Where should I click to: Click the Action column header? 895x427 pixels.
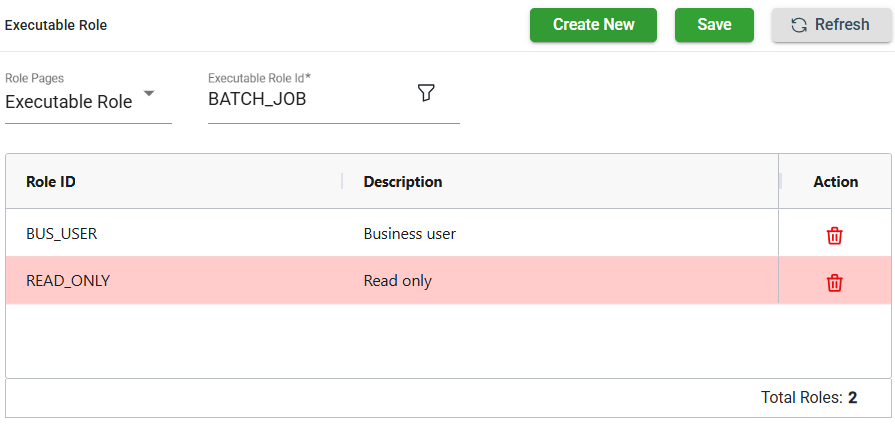pyautogui.click(x=835, y=182)
